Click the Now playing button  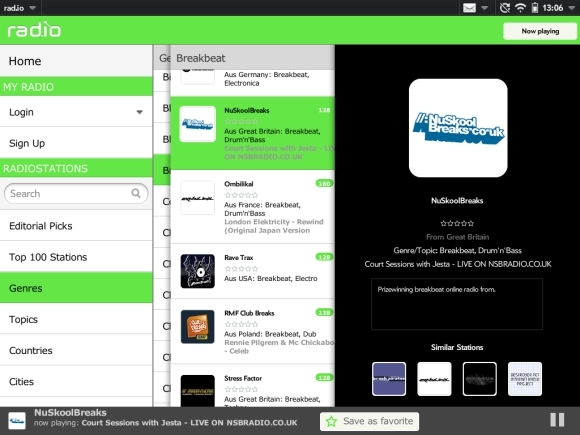(x=540, y=31)
